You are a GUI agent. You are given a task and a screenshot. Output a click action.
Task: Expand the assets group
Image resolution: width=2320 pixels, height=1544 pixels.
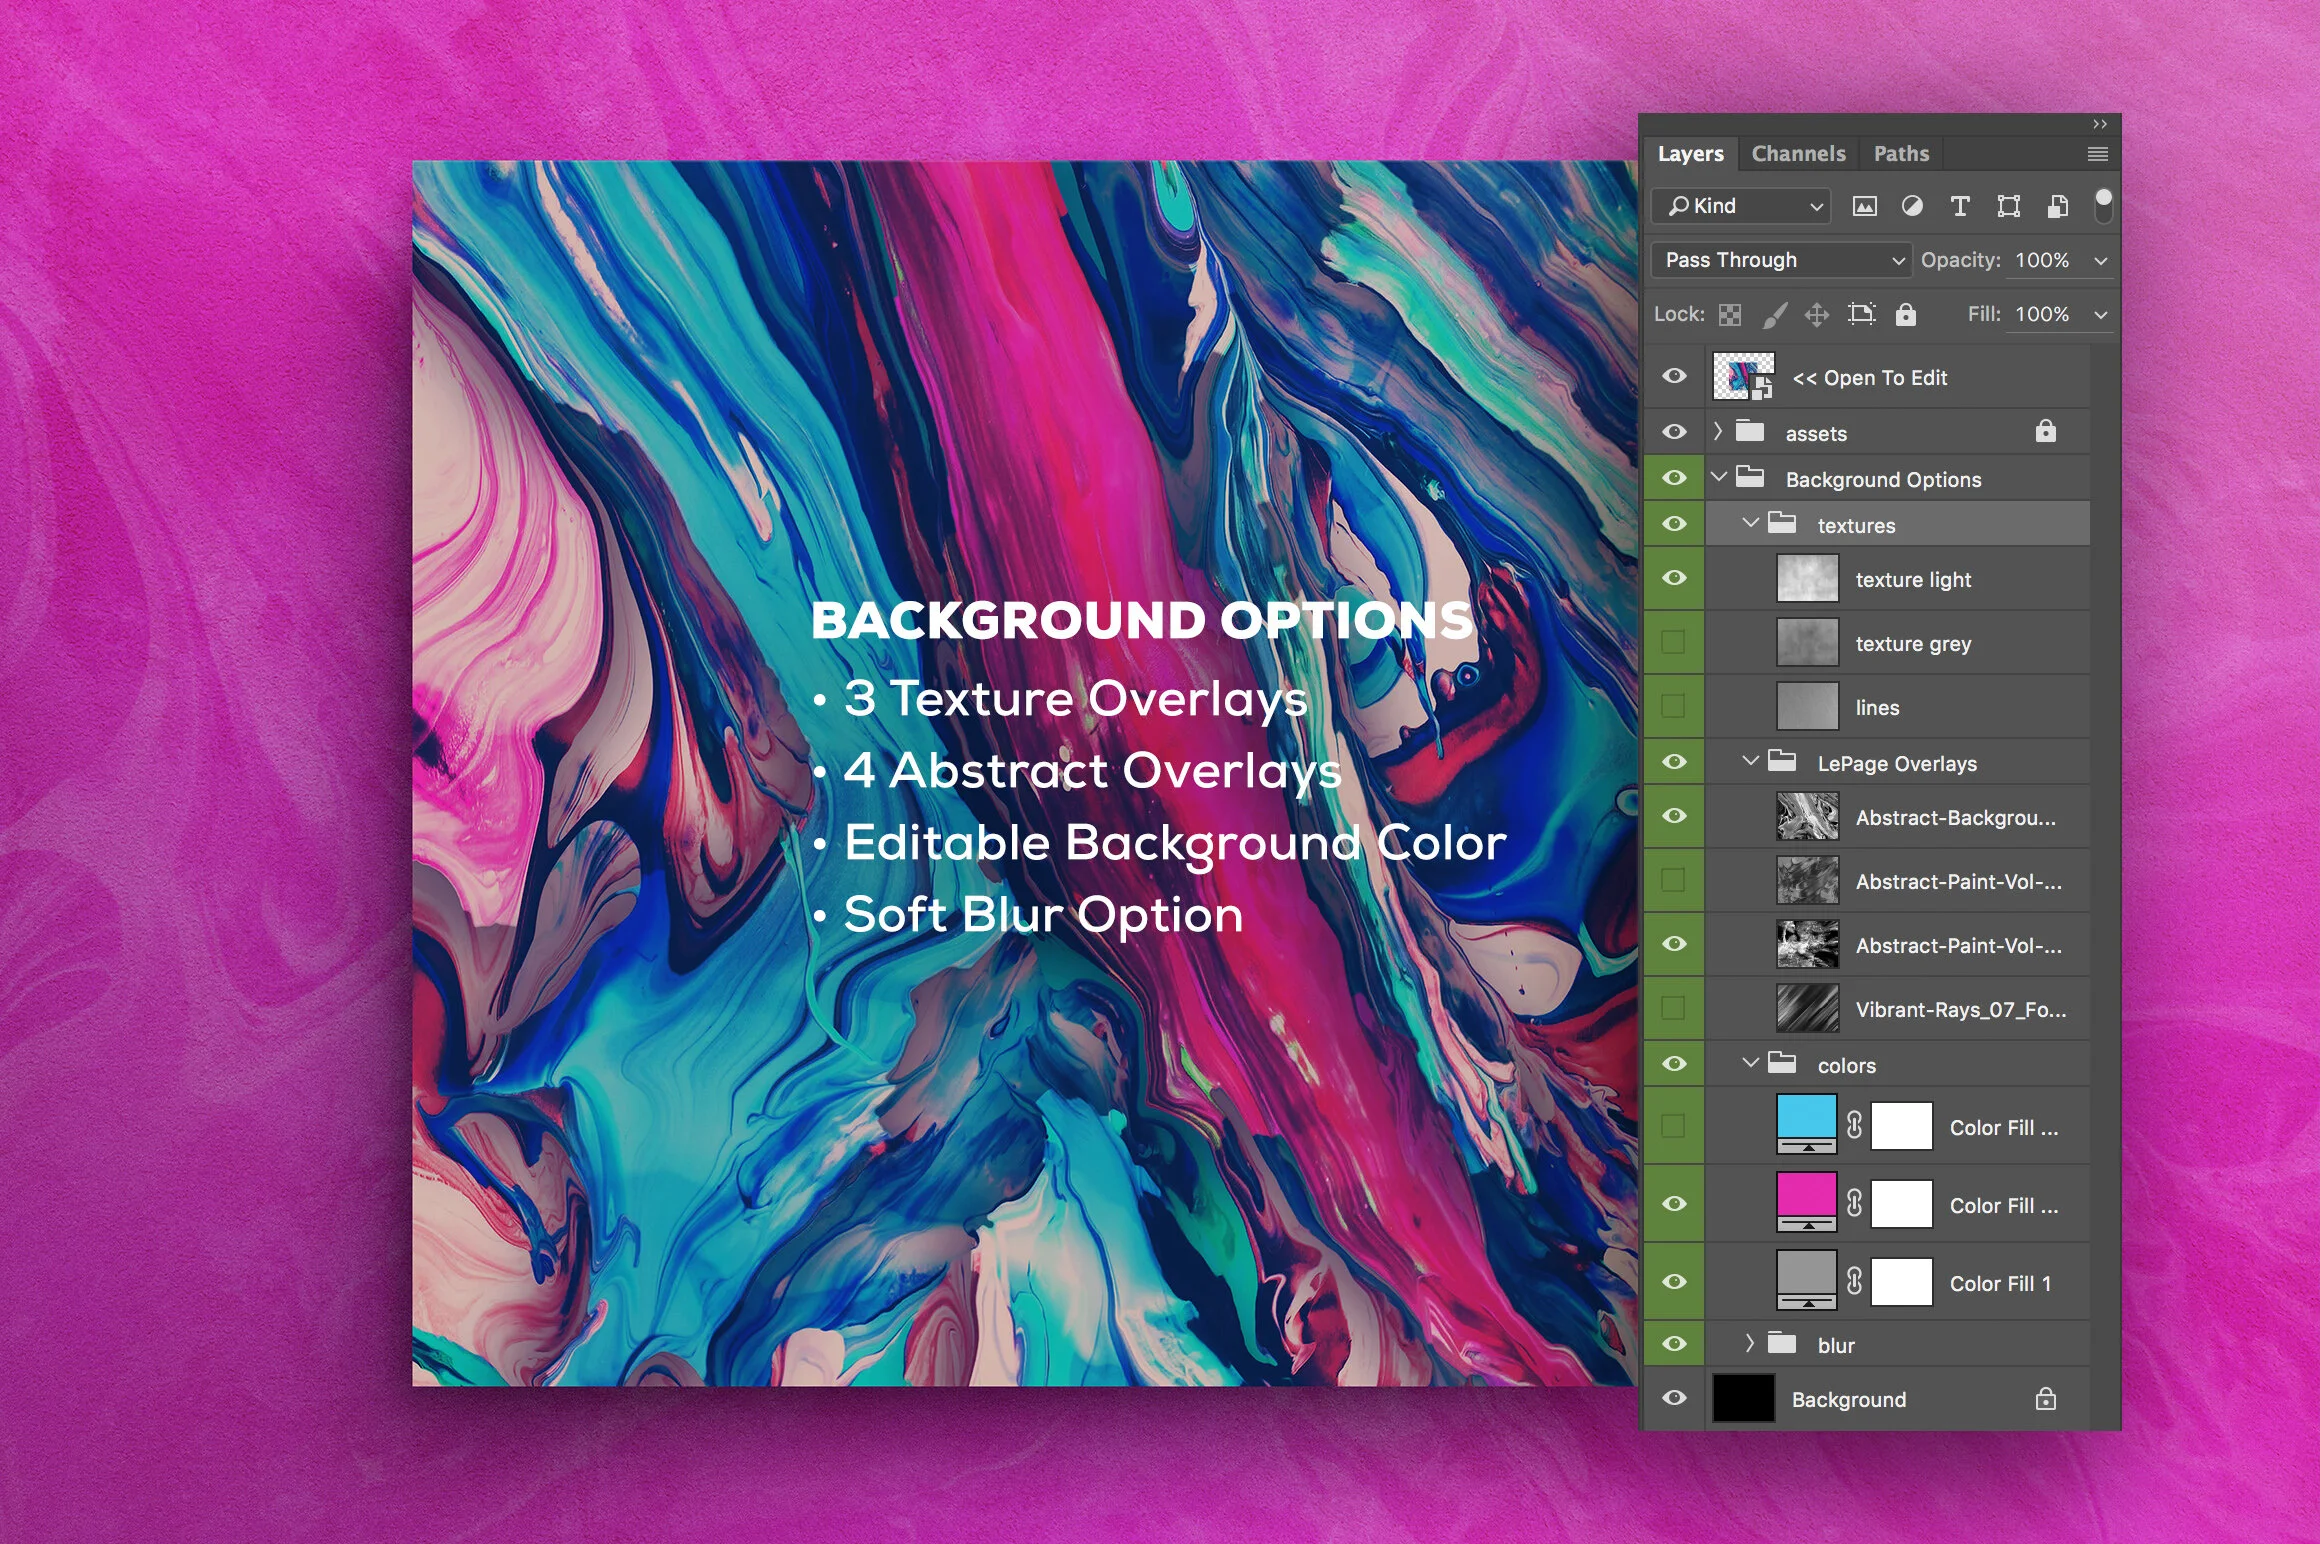pyautogui.click(x=1716, y=432)
